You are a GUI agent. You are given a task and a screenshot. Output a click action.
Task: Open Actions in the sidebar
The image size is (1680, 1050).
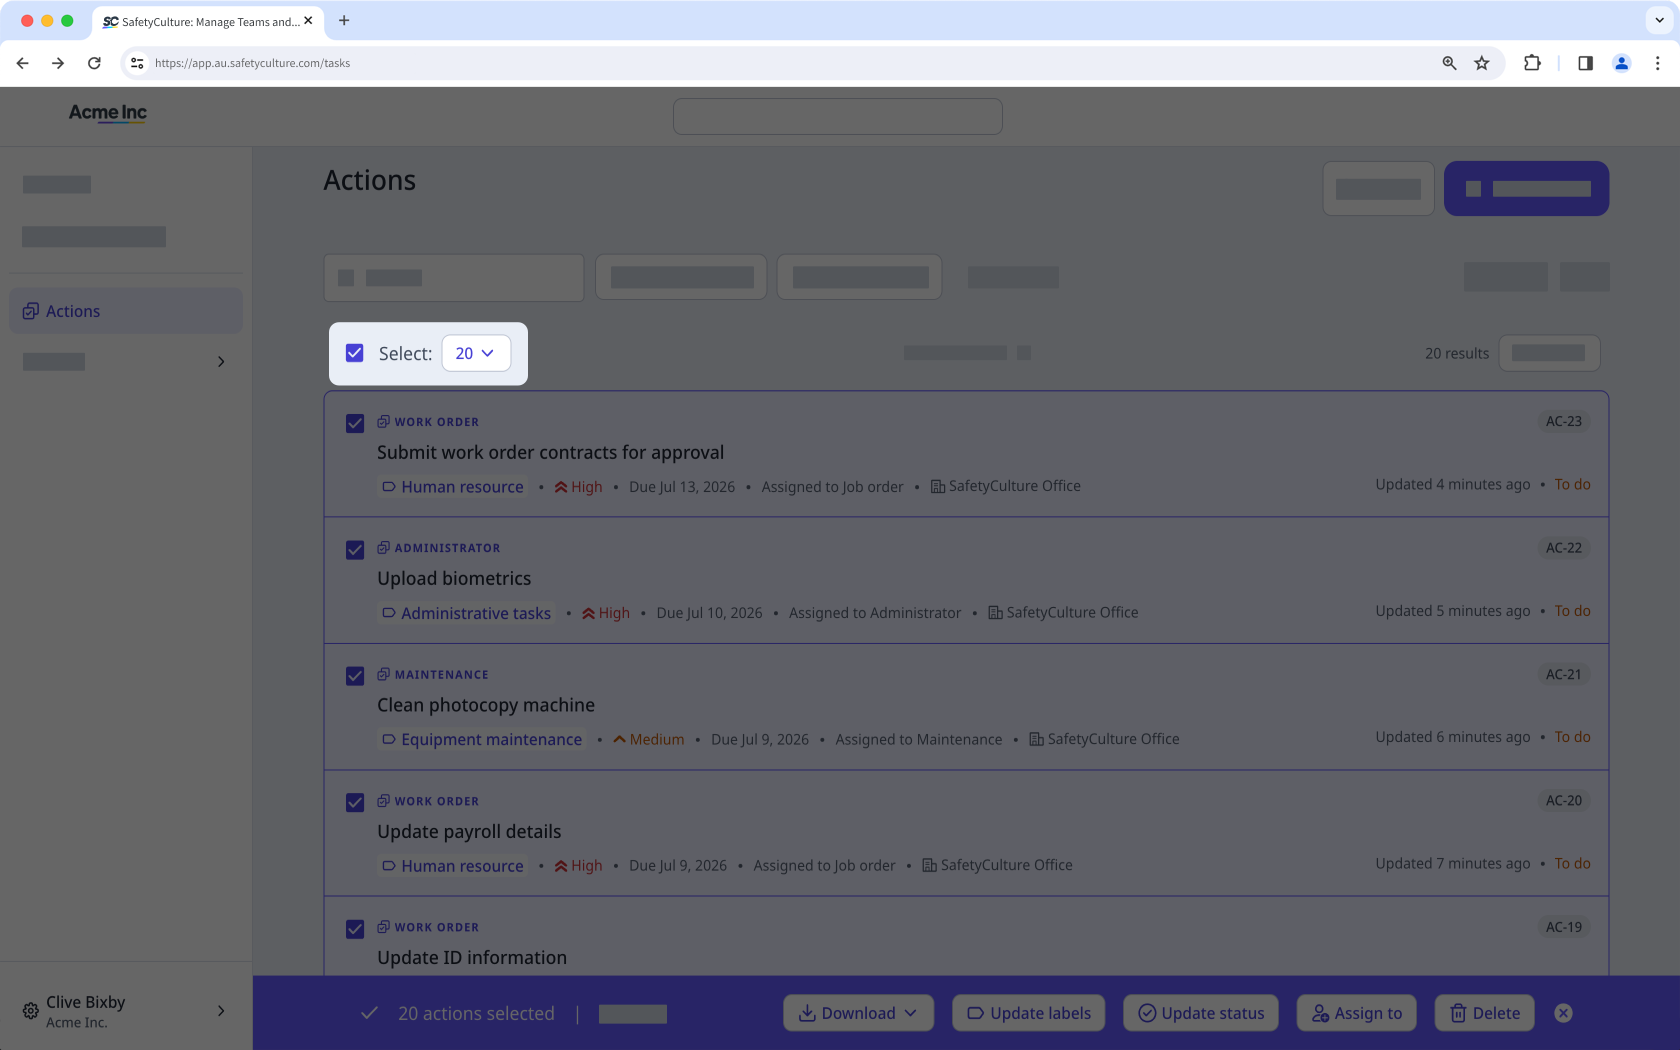126,311
